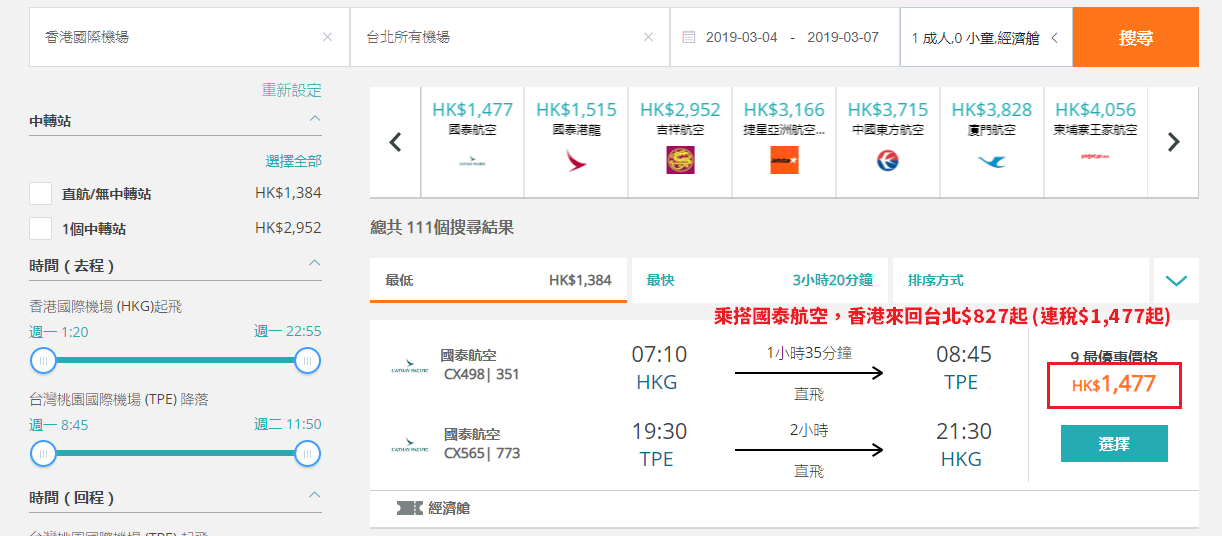
Task: Click the right handle of the HKG departure slider
Action: 308,360
